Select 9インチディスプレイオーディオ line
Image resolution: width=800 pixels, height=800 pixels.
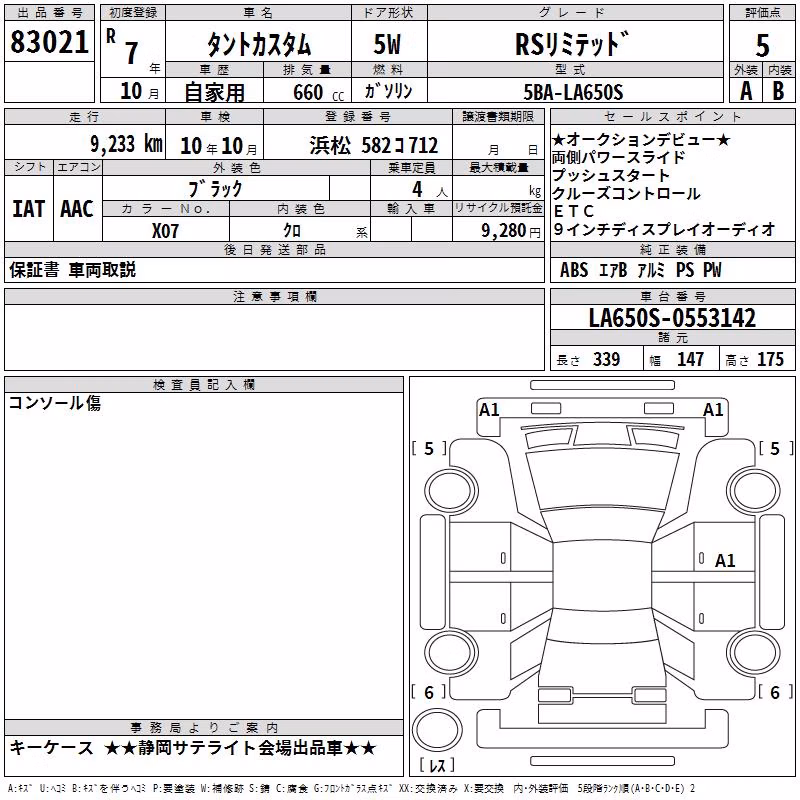pos(664,230)
